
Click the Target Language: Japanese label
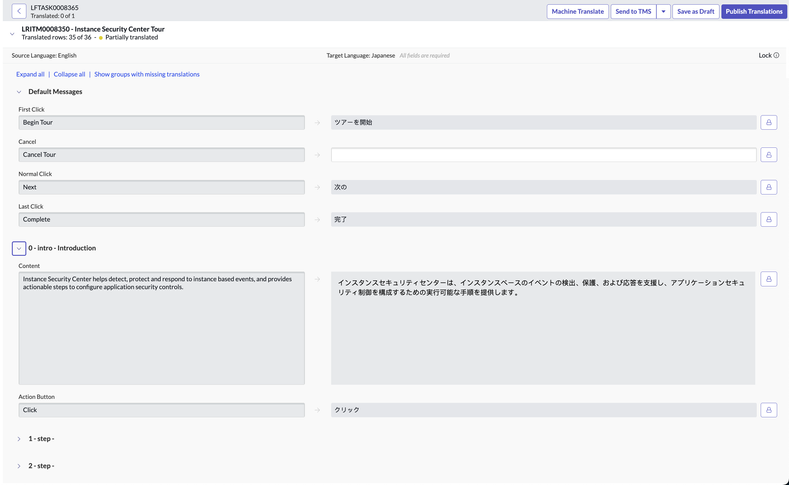(x=360, y=55)
